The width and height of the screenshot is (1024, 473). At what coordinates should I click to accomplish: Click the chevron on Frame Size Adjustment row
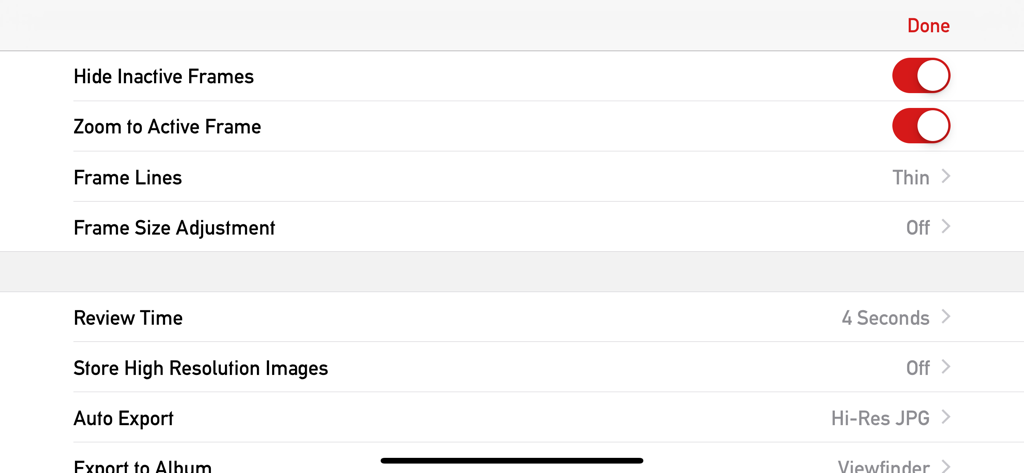point(946,227)
